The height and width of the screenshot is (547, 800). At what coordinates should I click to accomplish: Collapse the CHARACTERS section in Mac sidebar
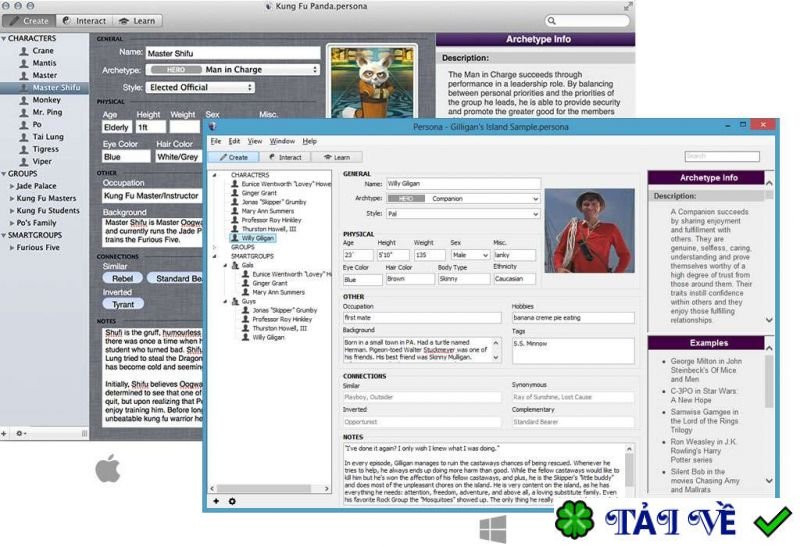4,38
